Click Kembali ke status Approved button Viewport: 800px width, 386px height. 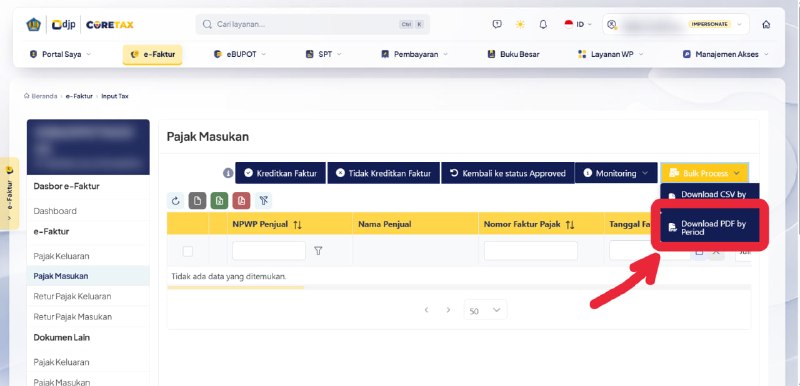(x=508, y=173)
